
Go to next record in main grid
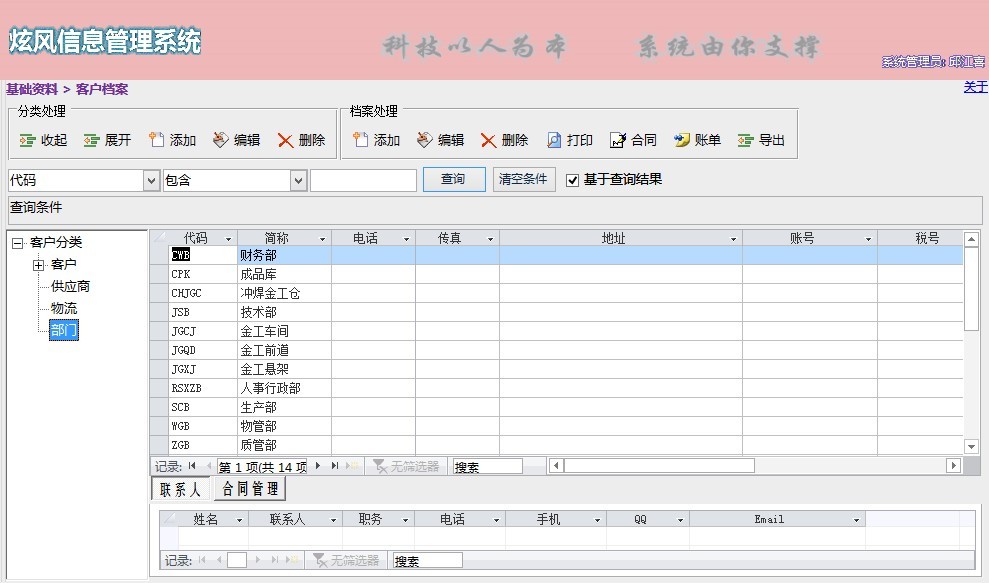pos(318,466)
